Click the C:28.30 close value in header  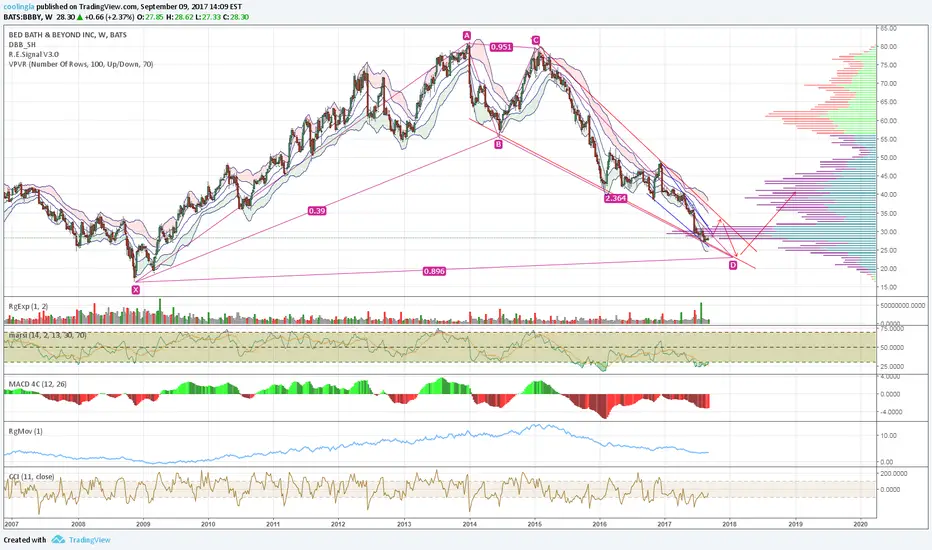[x=236, y=17]
